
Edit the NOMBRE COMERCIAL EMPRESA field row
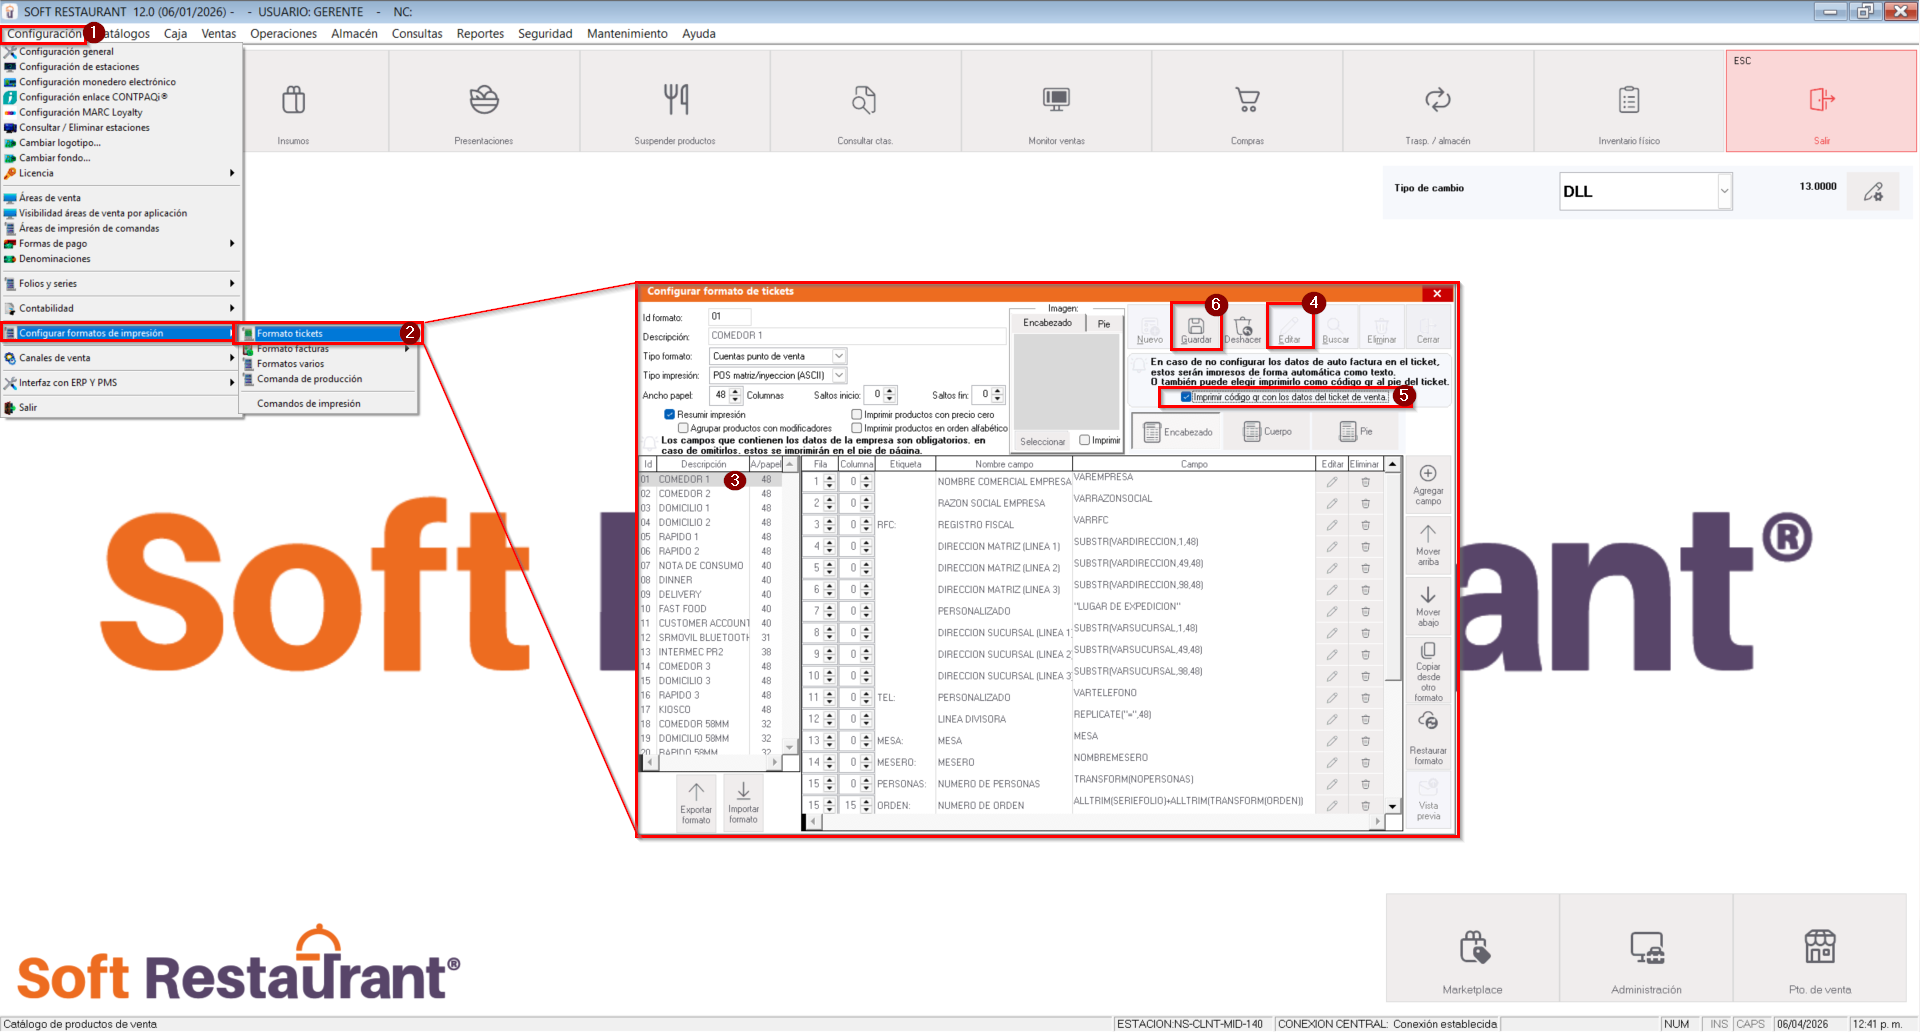pyautogui.click(x=1332, y=482)
